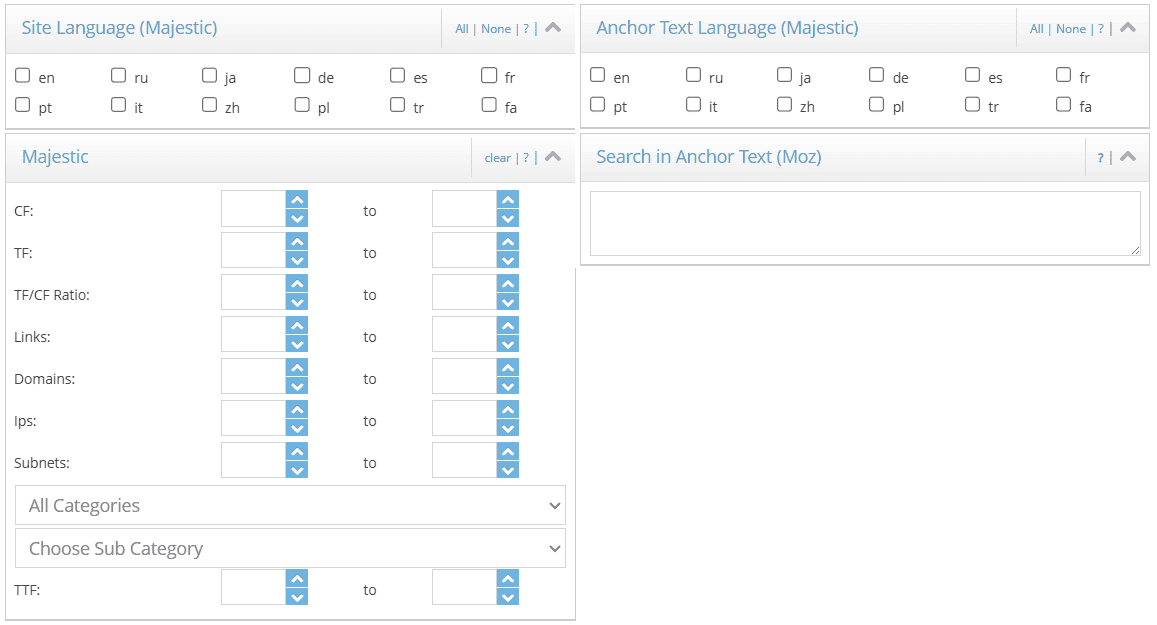Screen dimensions: 1157x625
Task: Collapse the Majestic panel
Action: point(553,156)
